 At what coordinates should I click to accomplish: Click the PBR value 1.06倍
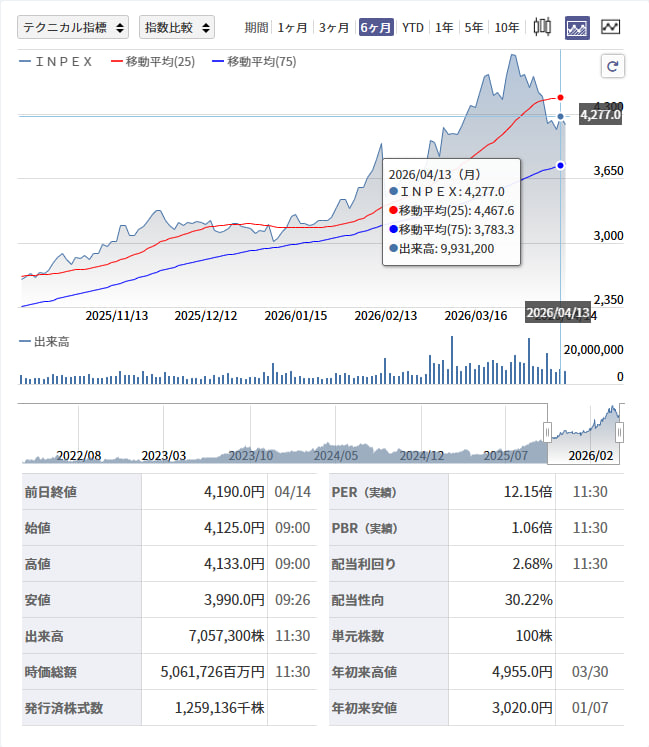(532, 528)
